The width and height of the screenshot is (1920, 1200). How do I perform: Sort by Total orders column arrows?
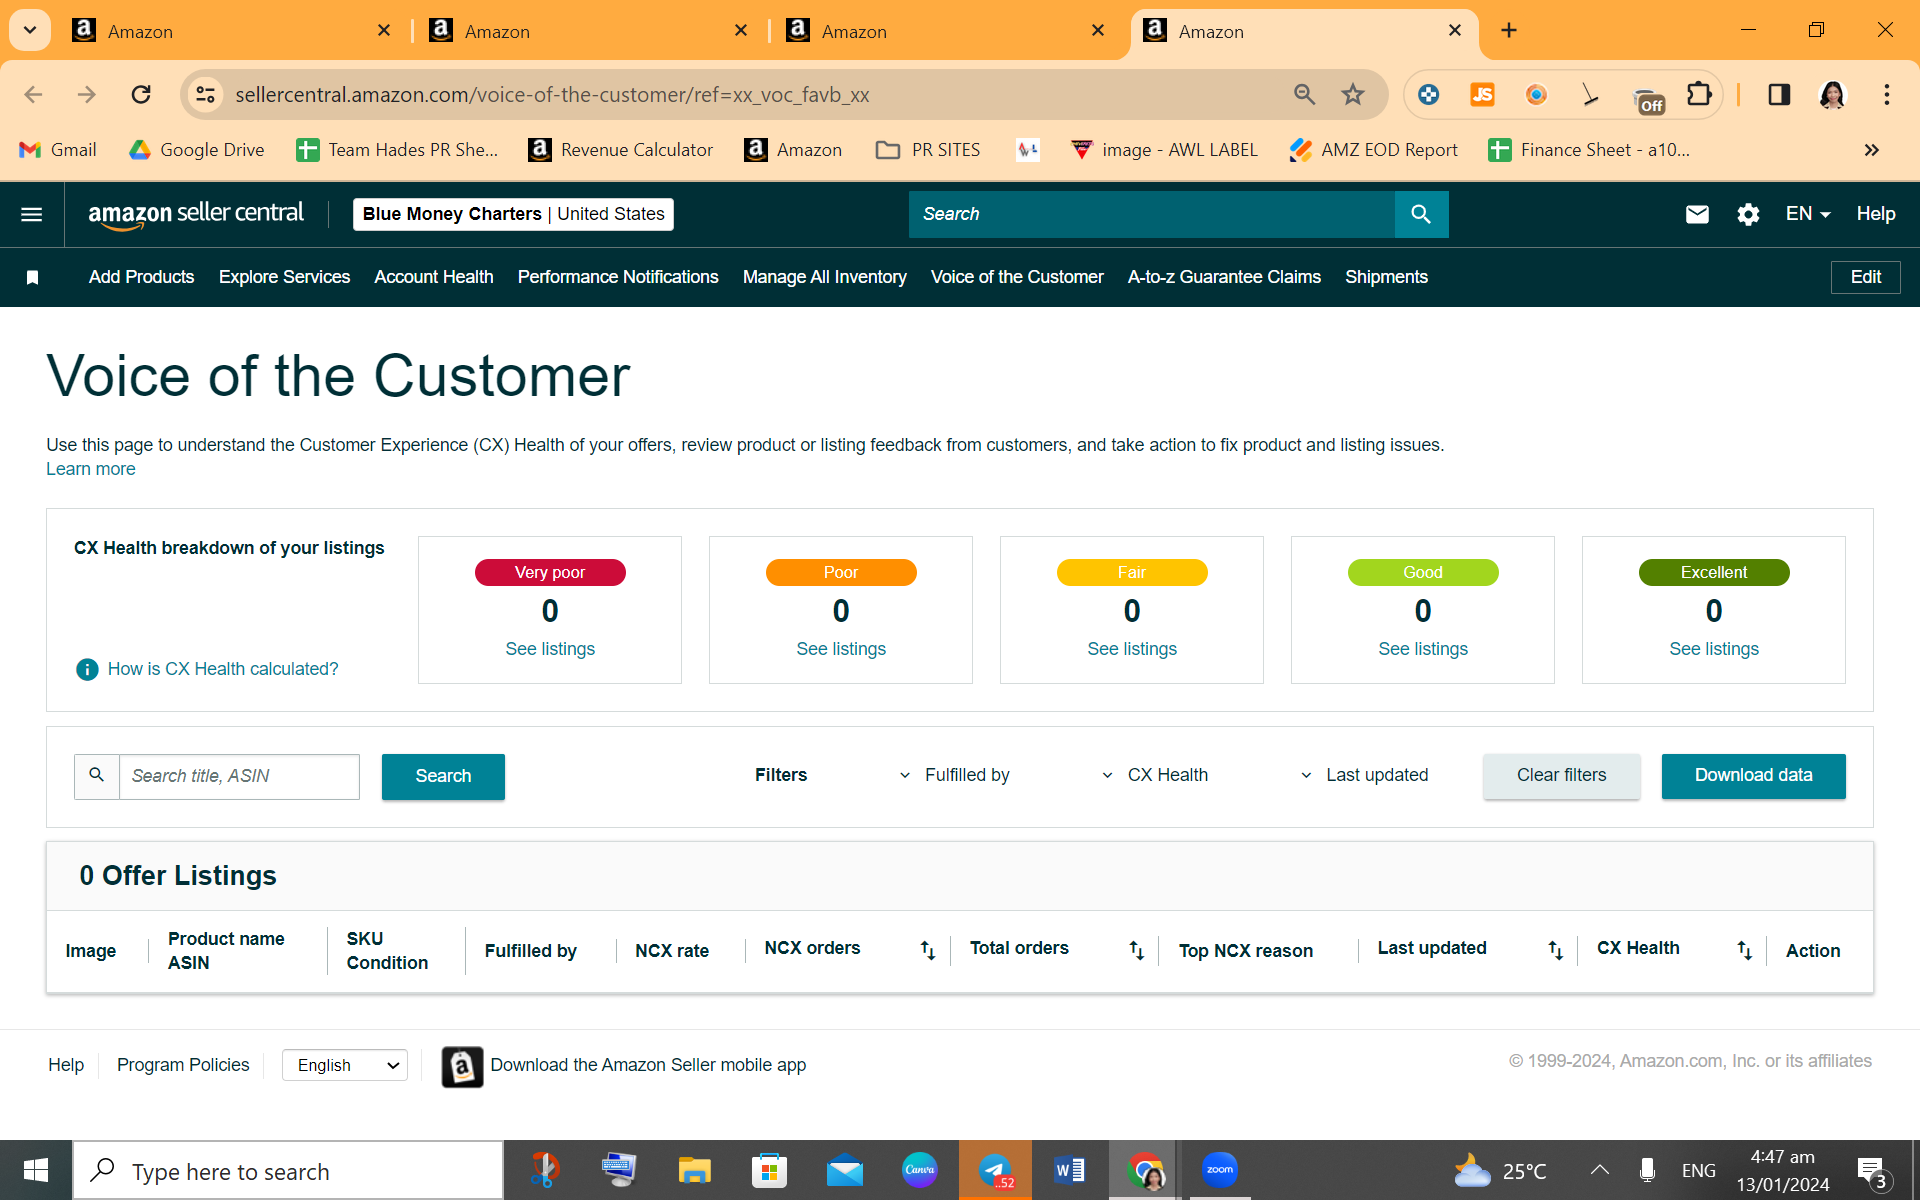(1136, 950)
